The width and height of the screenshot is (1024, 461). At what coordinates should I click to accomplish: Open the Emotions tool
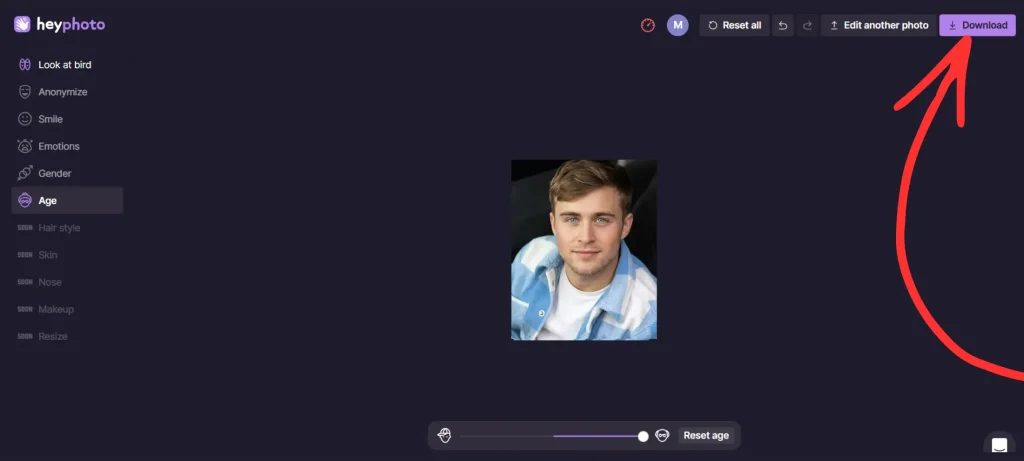[x=67, y=146]
